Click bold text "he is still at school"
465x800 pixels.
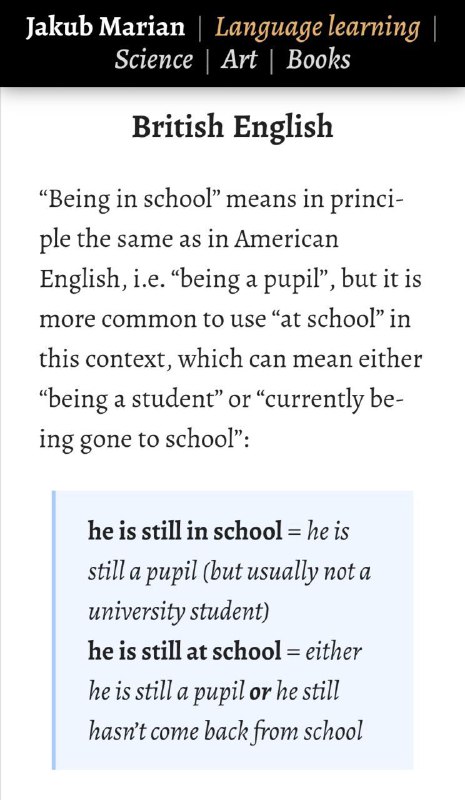click(x=184, y=651)
